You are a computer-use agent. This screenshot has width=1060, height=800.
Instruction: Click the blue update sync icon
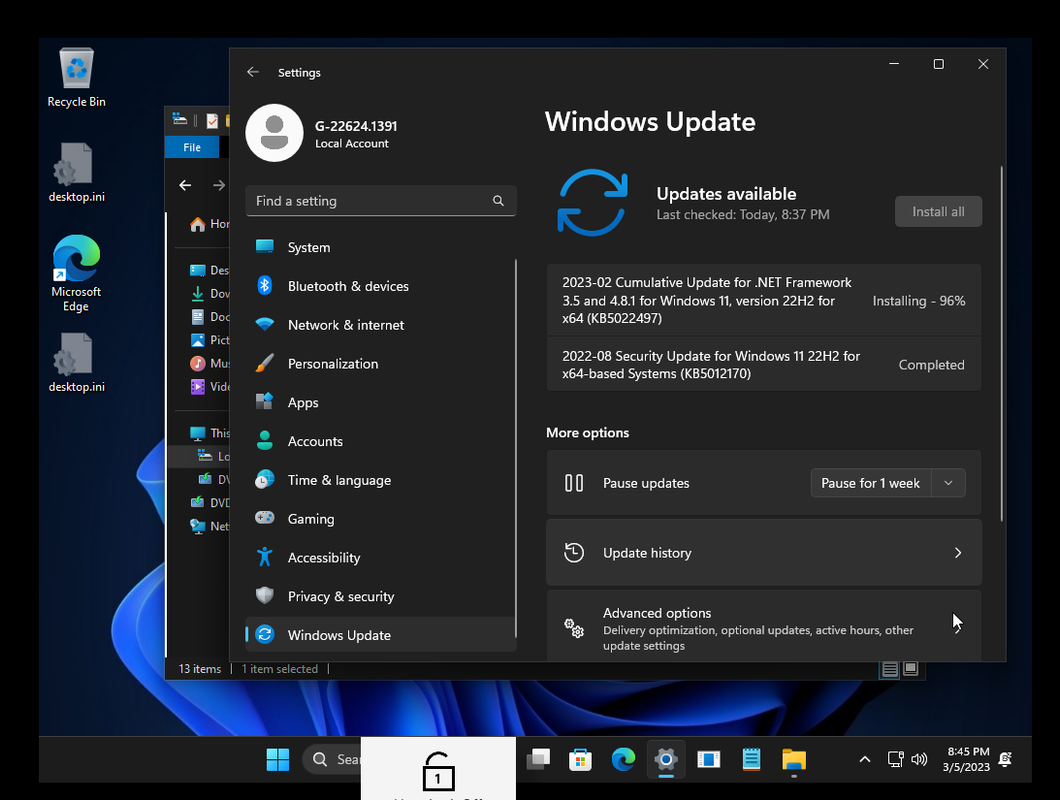pyautogui.click(x=592, y=203)
